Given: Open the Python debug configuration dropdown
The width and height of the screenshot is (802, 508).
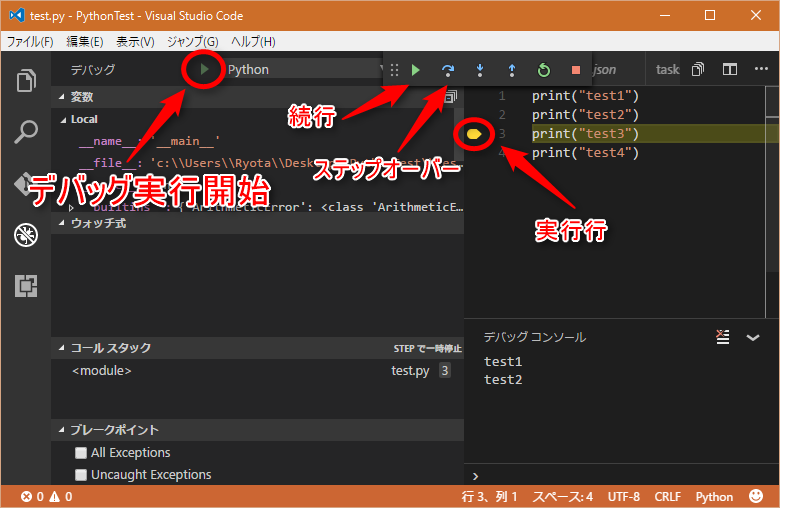Looking at the screenshot, I should coord(304,70).
